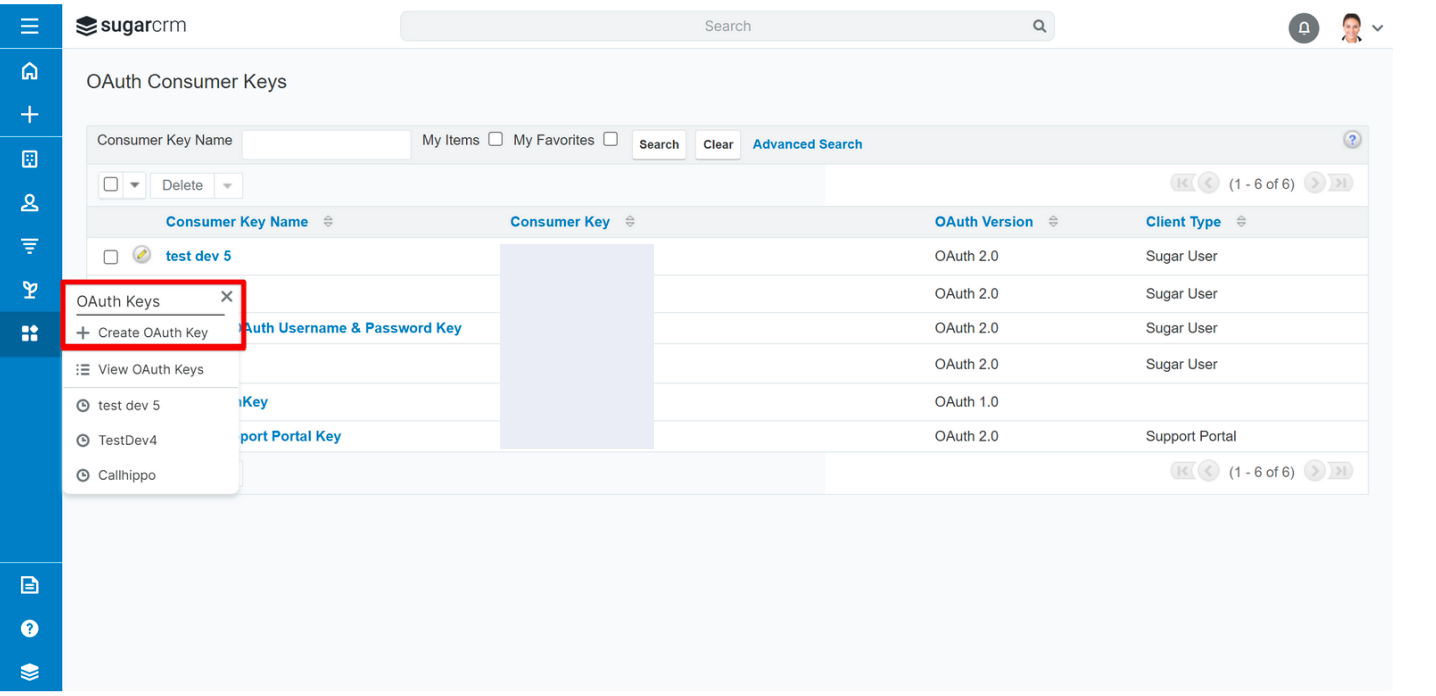Viewport: 1436px width, 696px height.
Task: Click the Support Portal client type cell
Action: coord(1191,436)
